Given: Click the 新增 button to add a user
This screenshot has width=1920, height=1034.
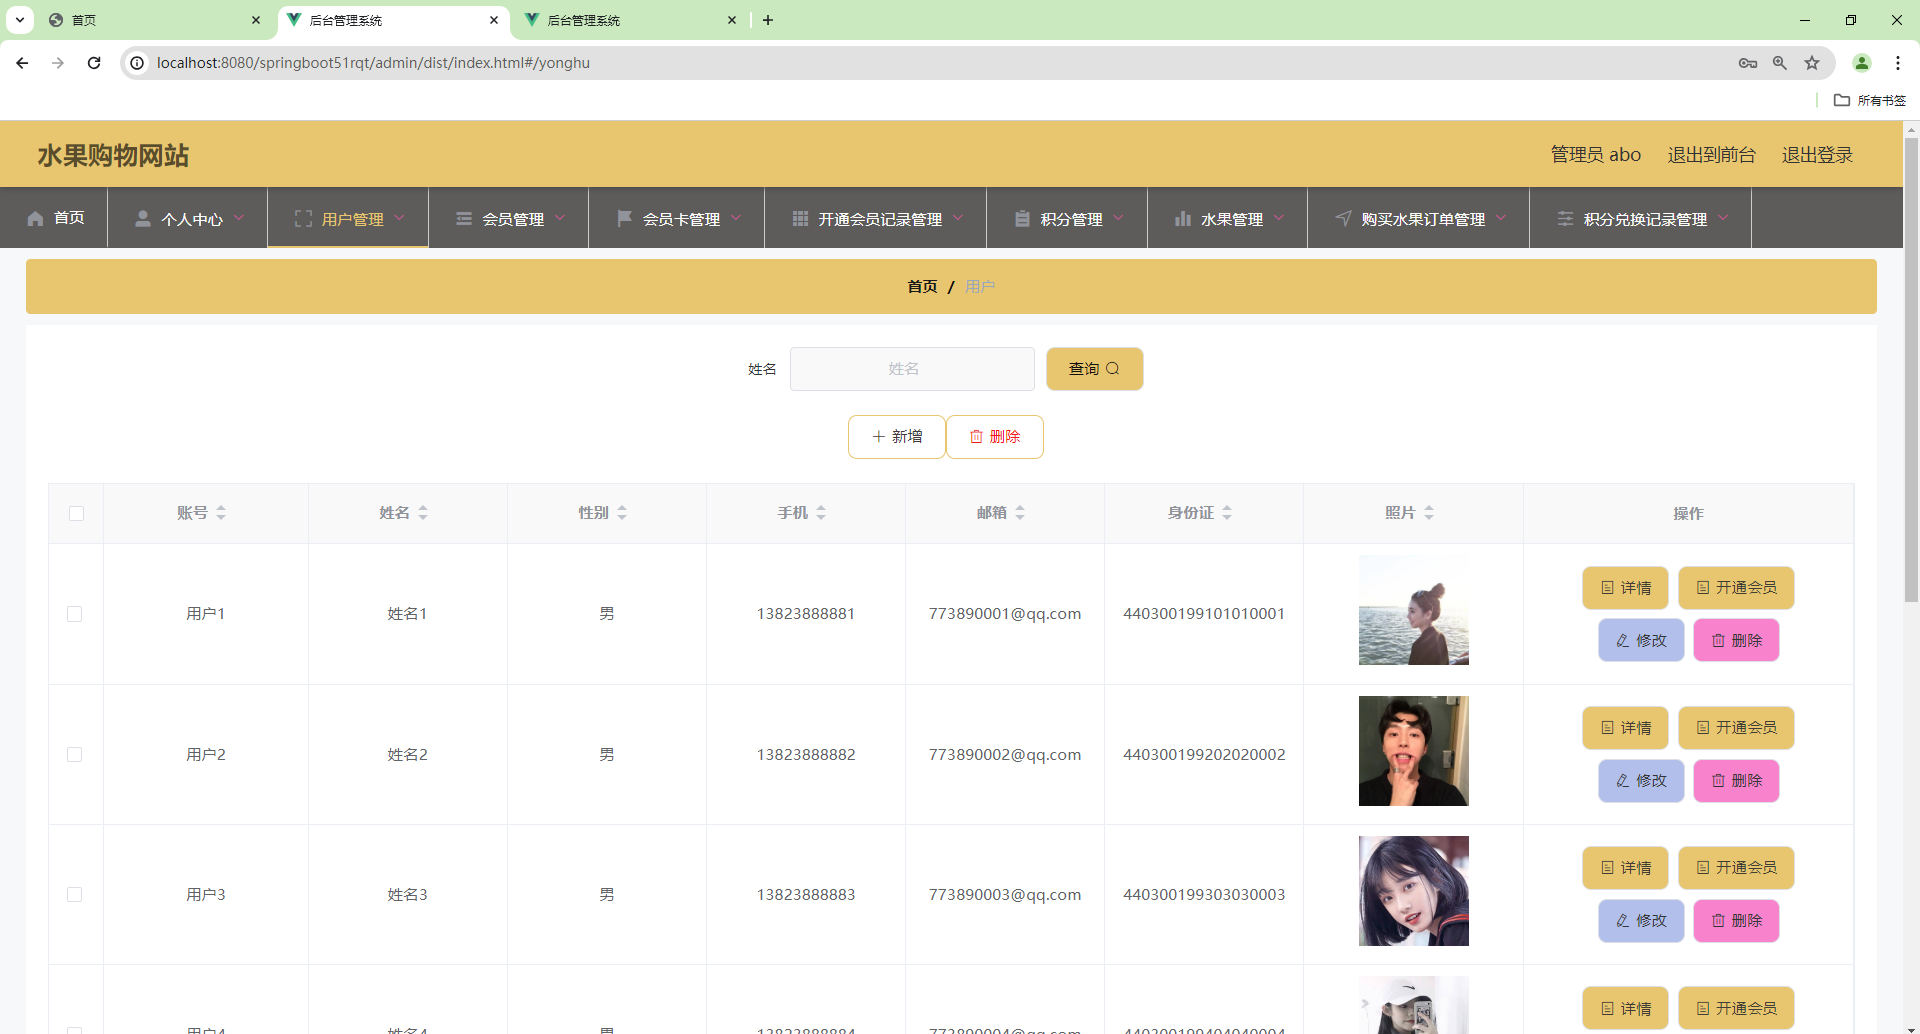Looking at the screenshot, I should tap(896, 436).
